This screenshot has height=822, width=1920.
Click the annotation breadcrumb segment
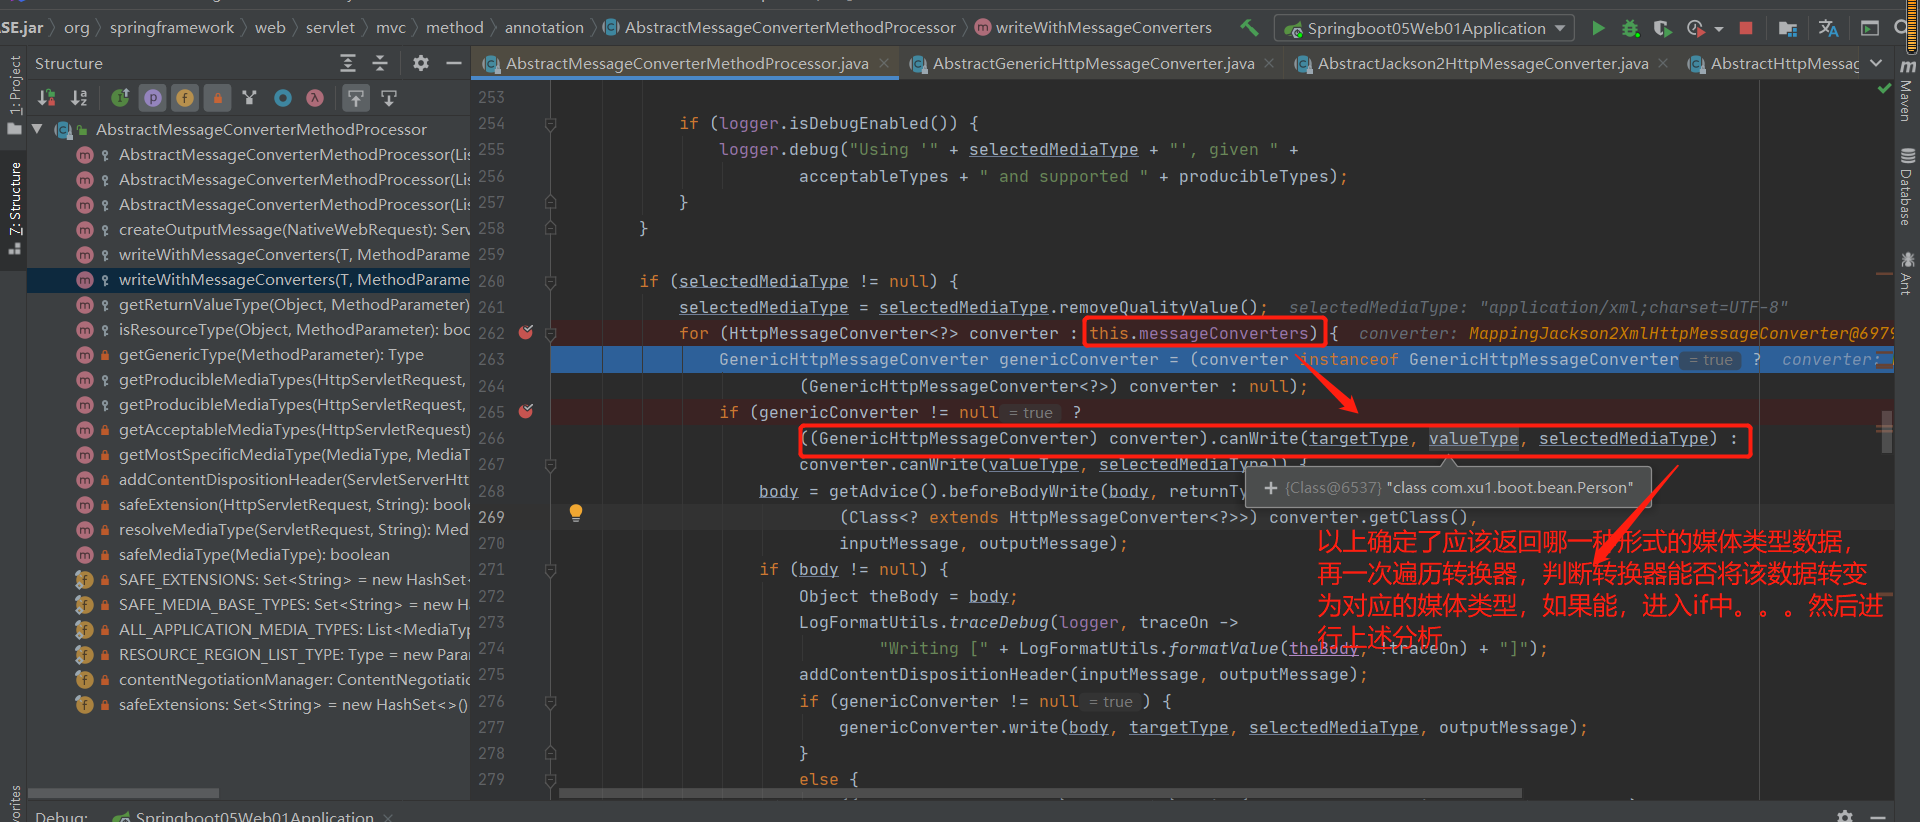[544, 28]
